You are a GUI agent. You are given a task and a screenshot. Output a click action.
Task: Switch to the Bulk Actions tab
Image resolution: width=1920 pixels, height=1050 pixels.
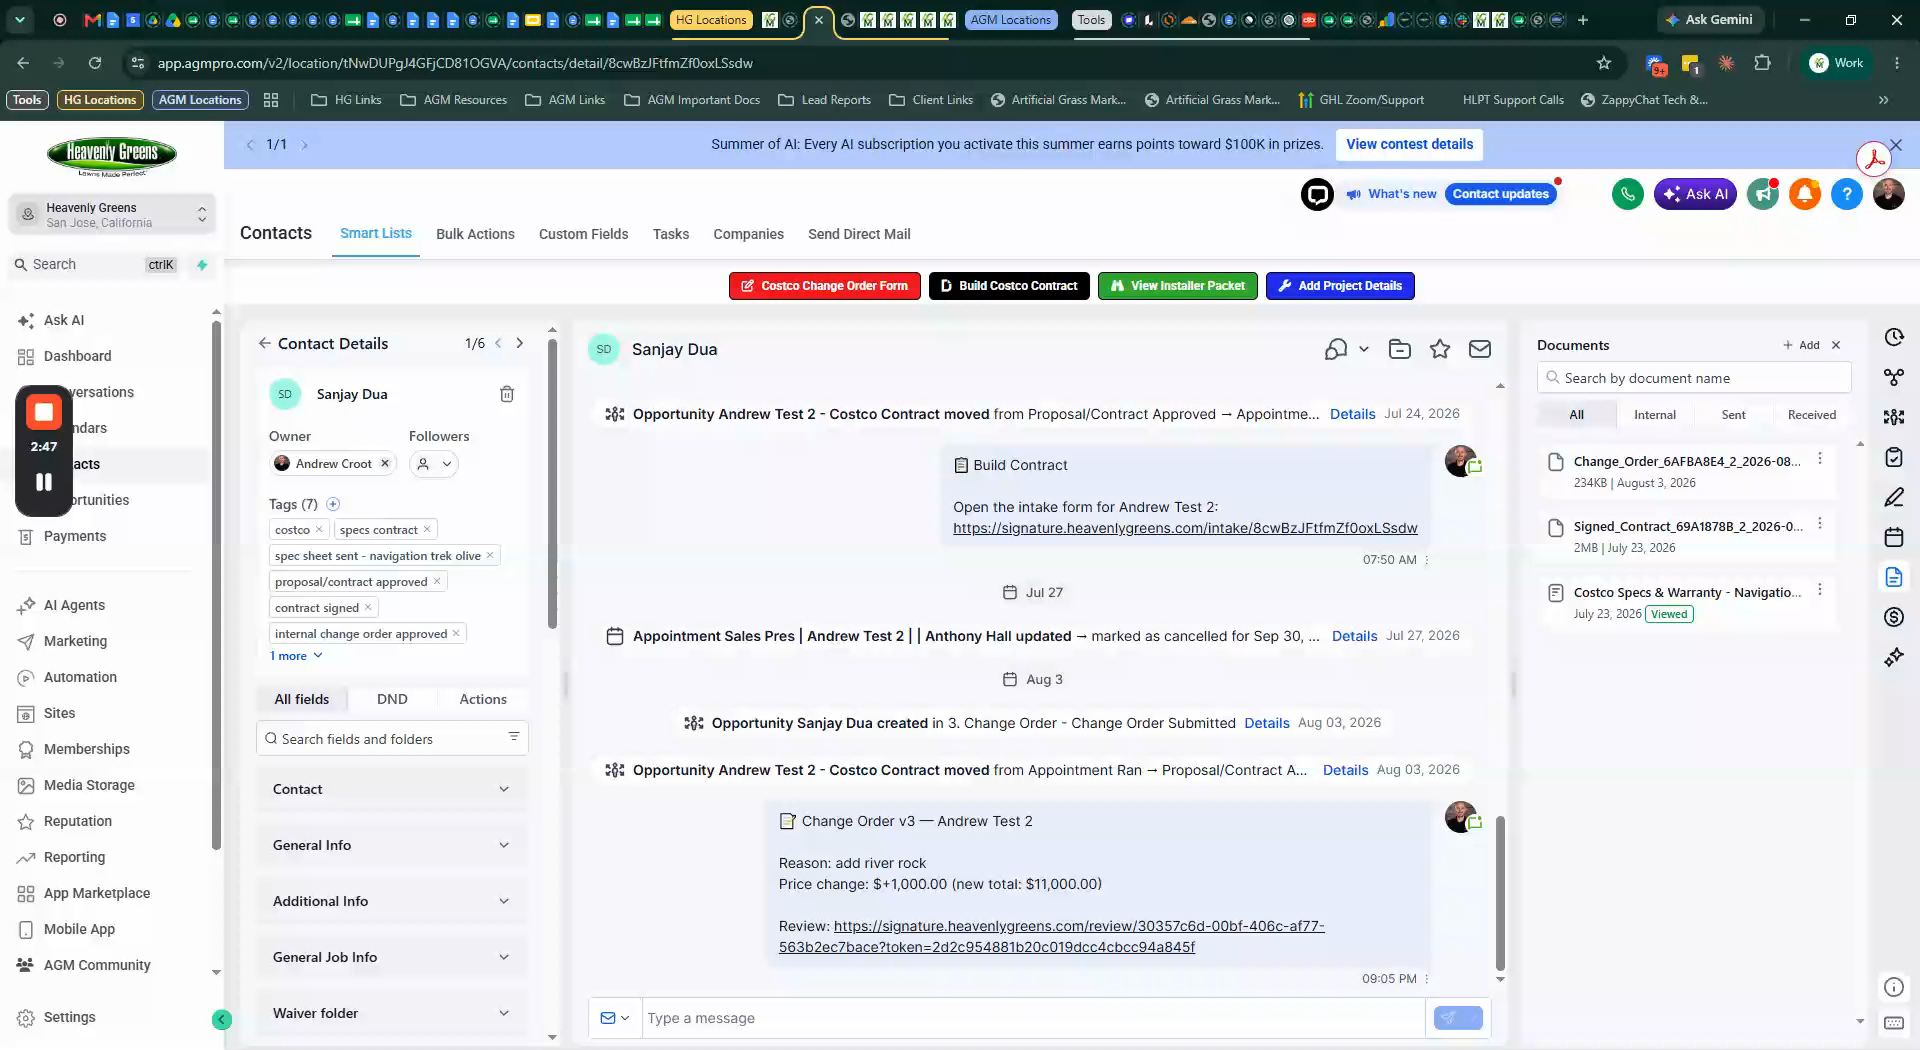(x=475, y=234)
